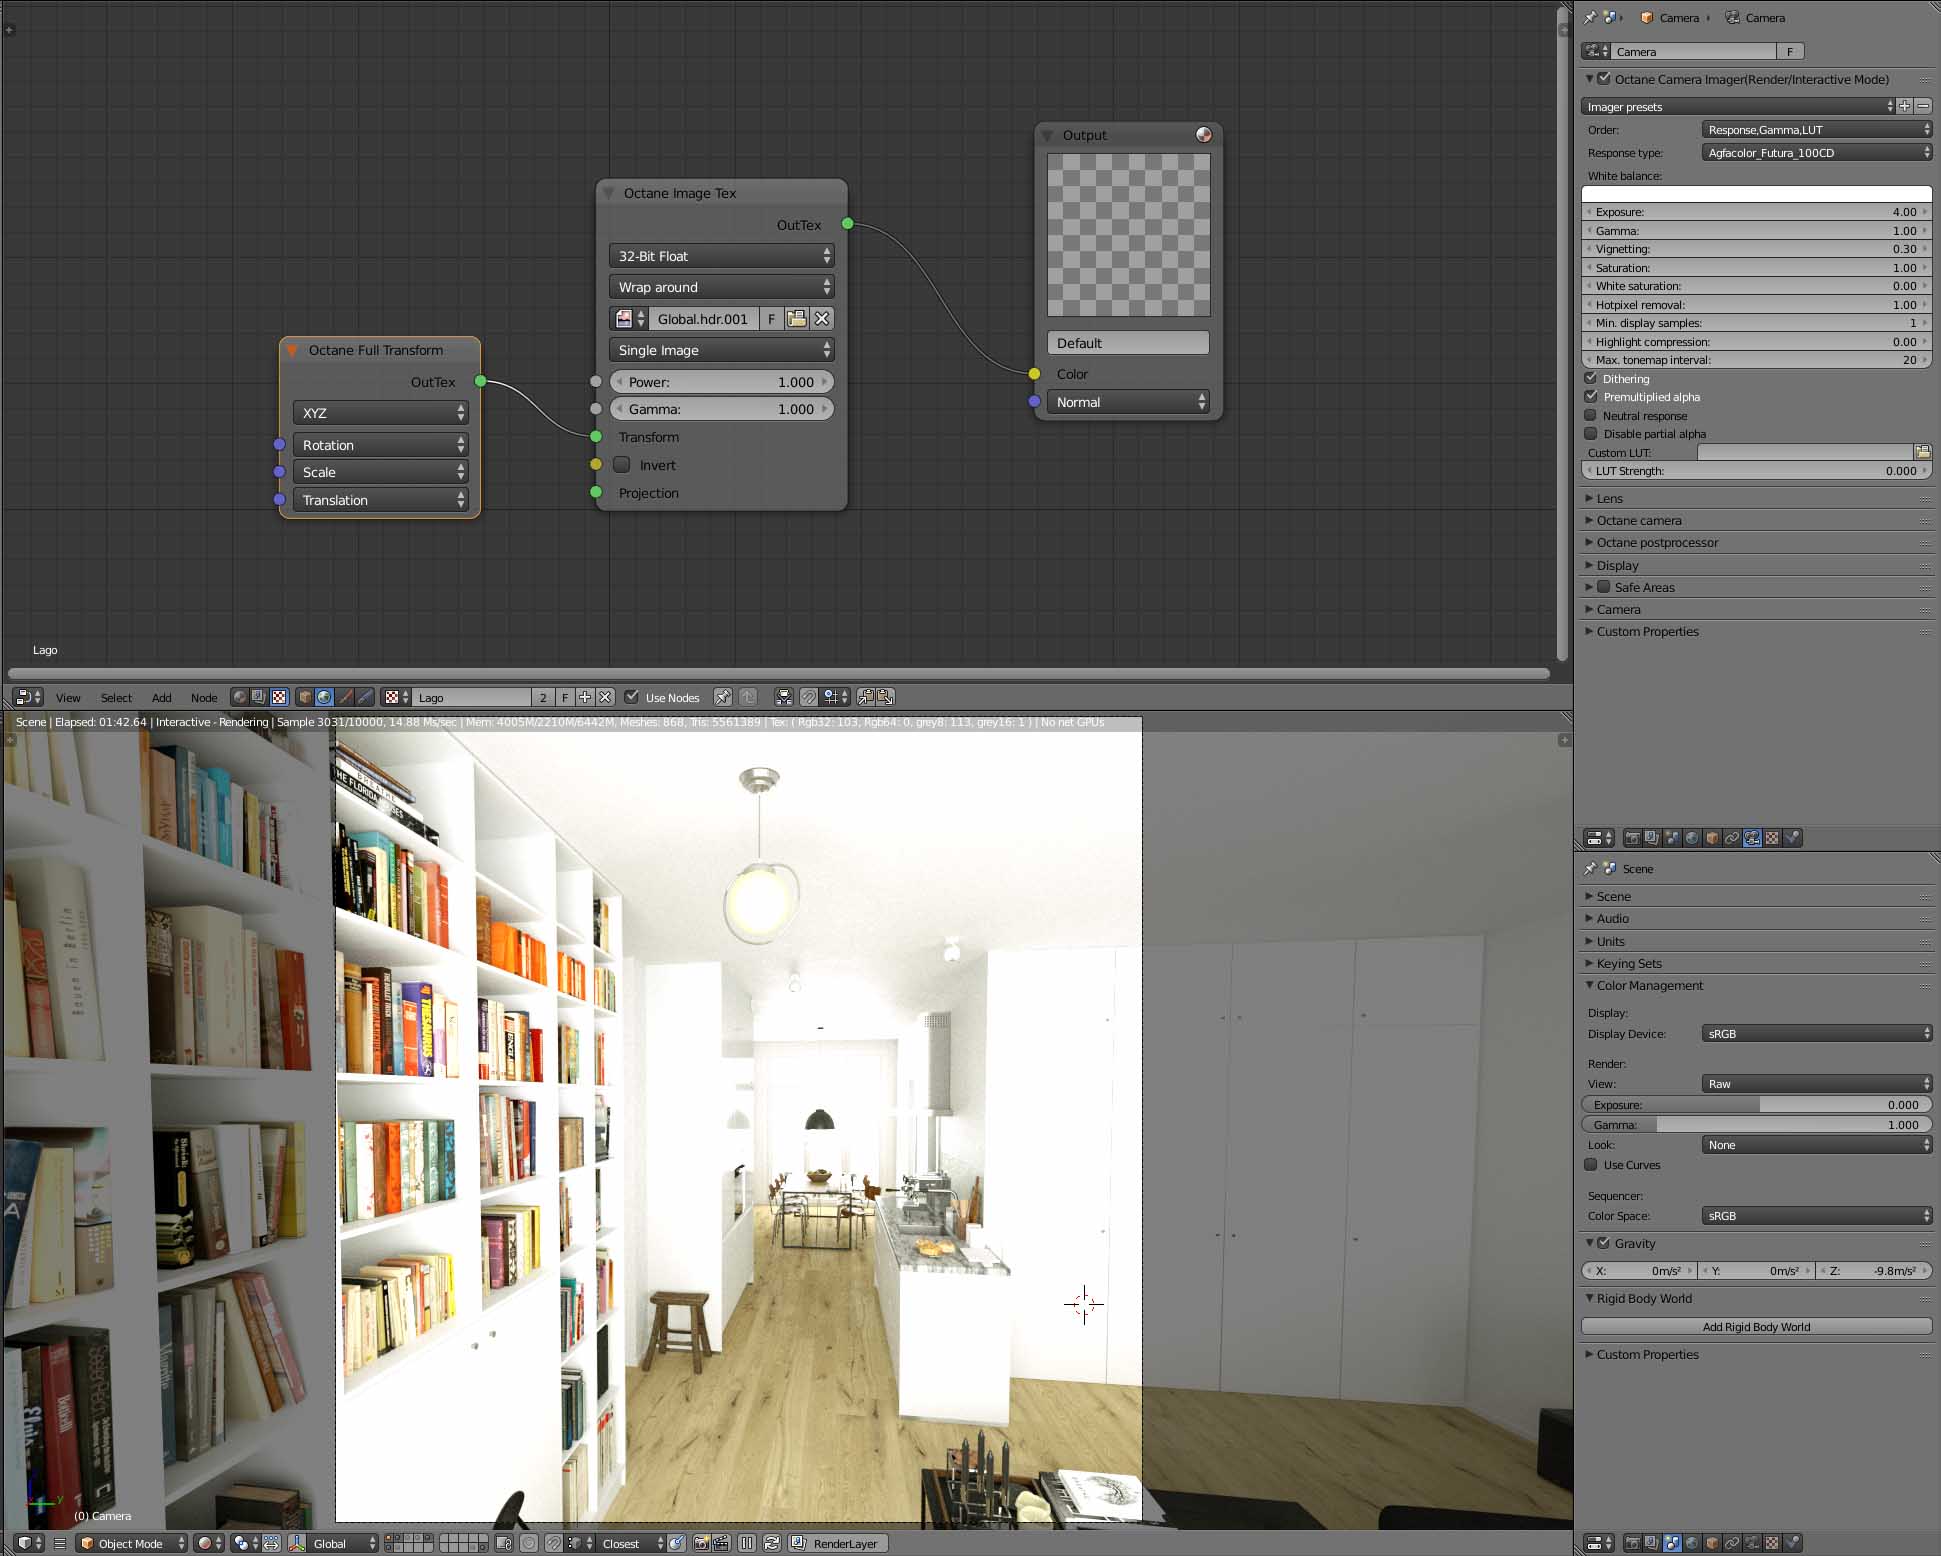This screenshot has width=1941, height=1556.
Task: Click the pin node tree icon
Action: tap(722, 697)
